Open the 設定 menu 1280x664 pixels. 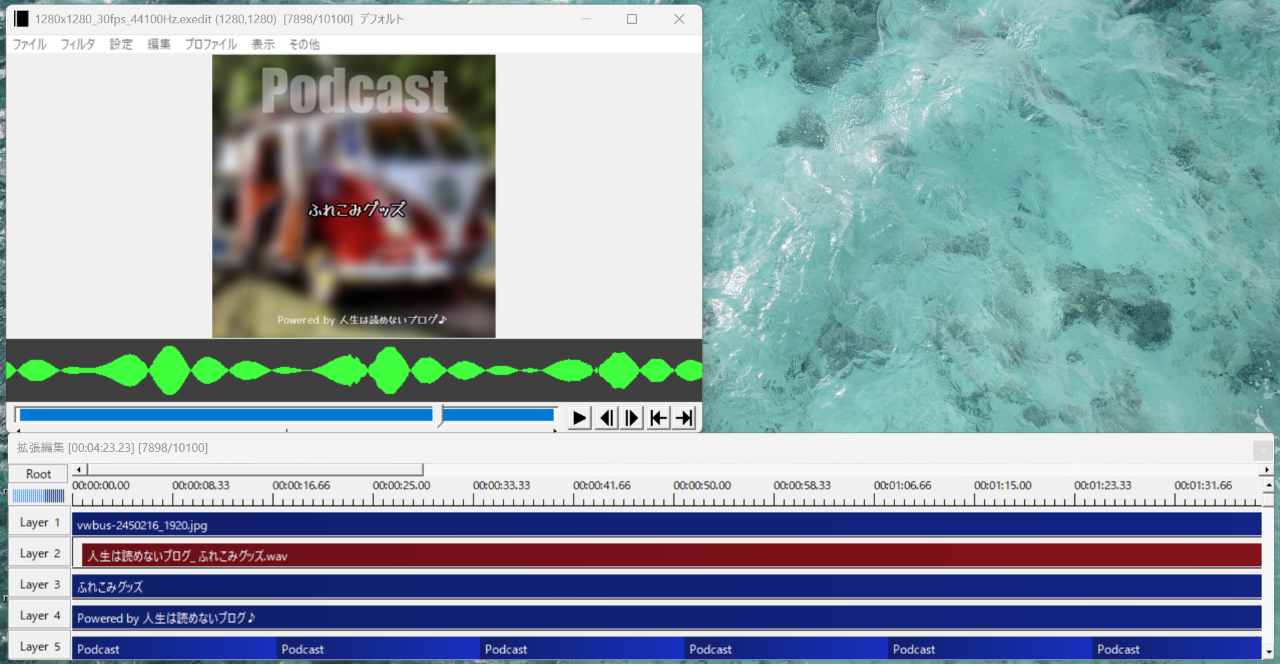point(121,45)
